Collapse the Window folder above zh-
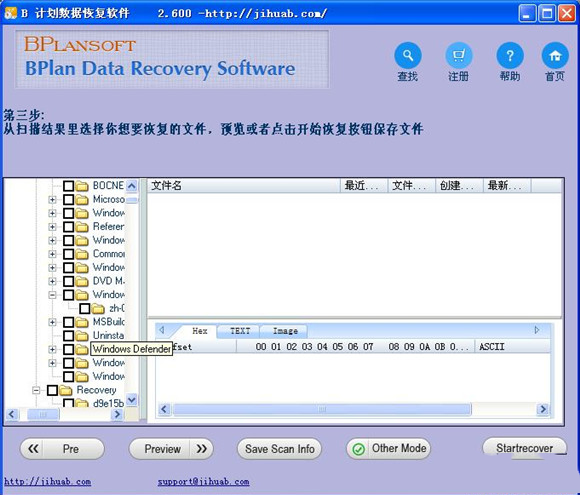This screenshot has height=495, width=580. click(x=52, y=295)
